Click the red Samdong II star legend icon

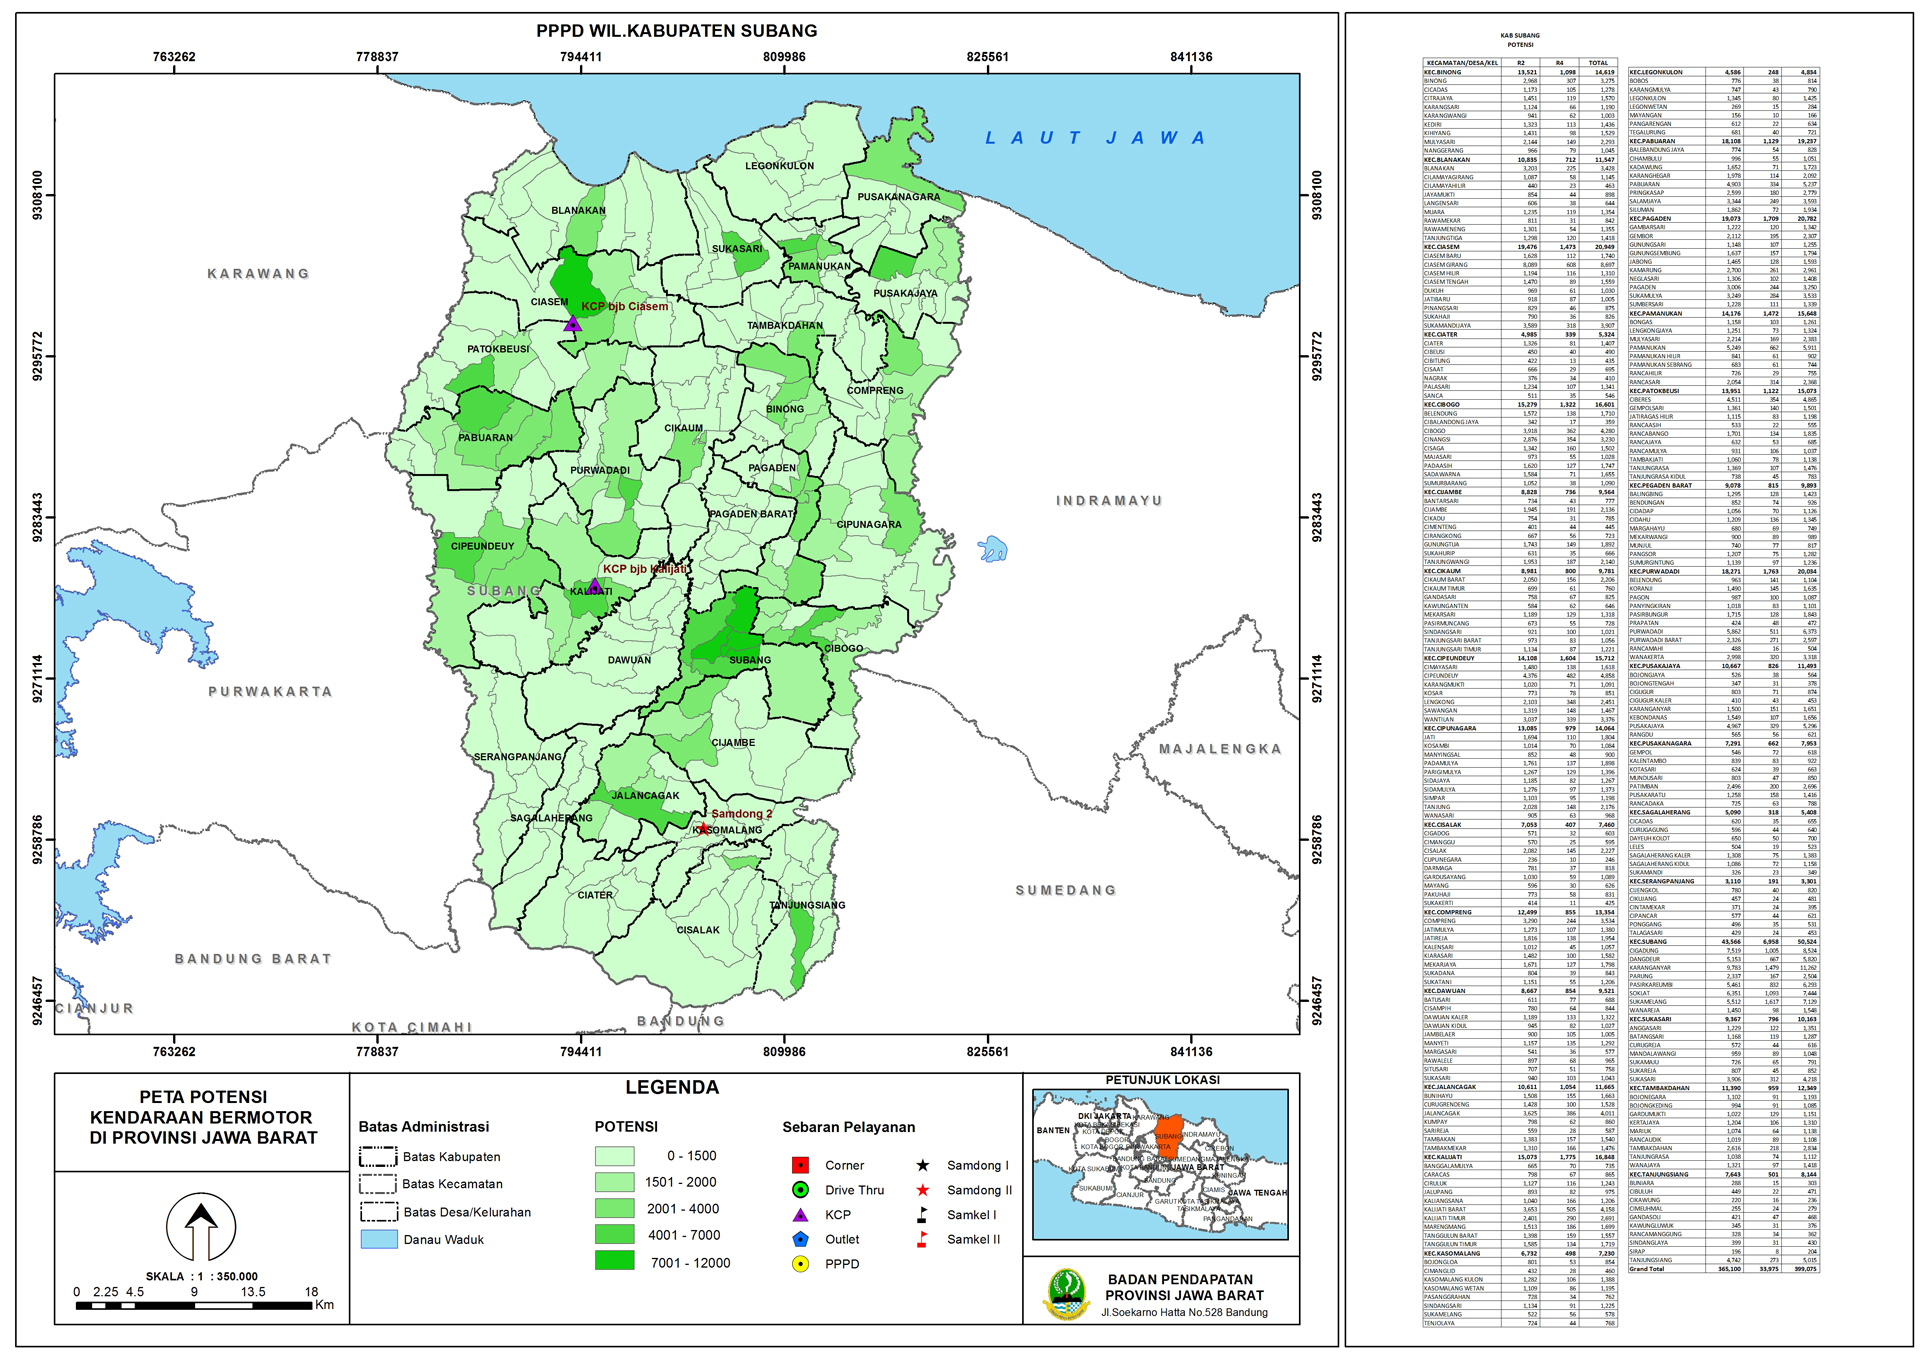click(x=923, y=1190)
